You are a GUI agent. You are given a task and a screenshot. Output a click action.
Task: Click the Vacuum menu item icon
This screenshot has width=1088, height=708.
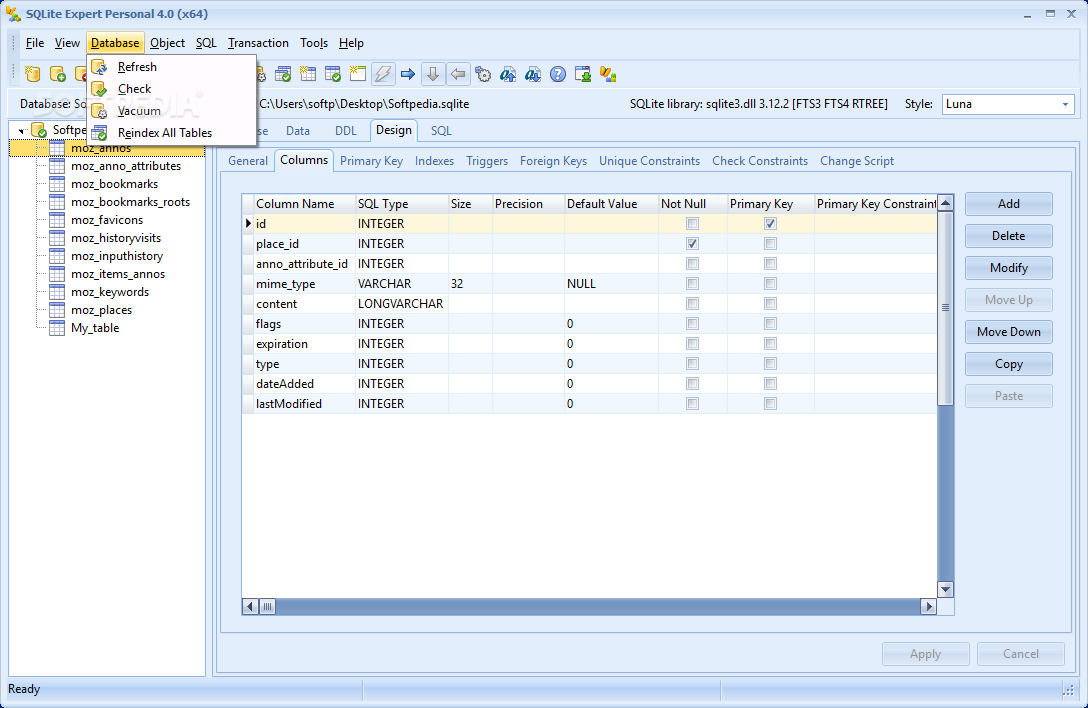(100, 111)
